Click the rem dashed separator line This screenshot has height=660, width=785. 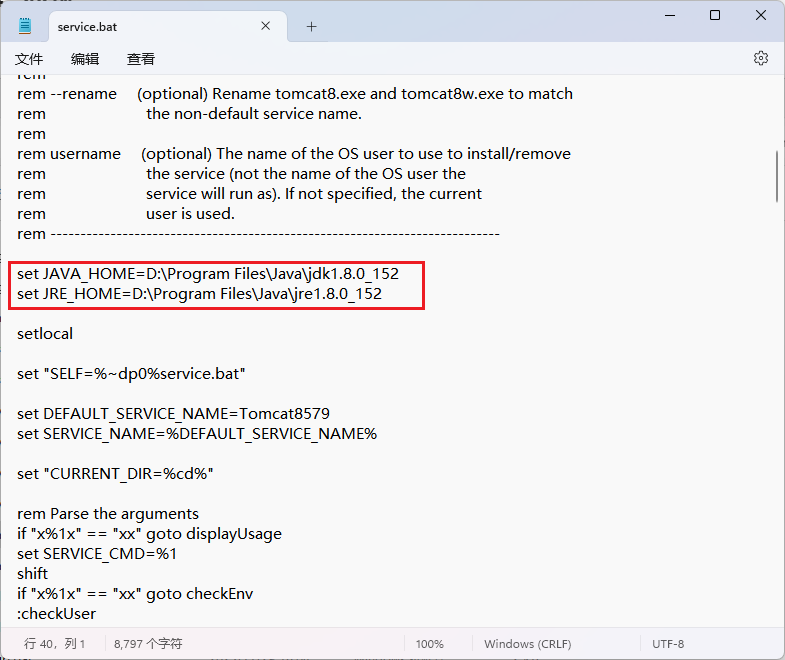pyautogui.click(x=258, y=234)
